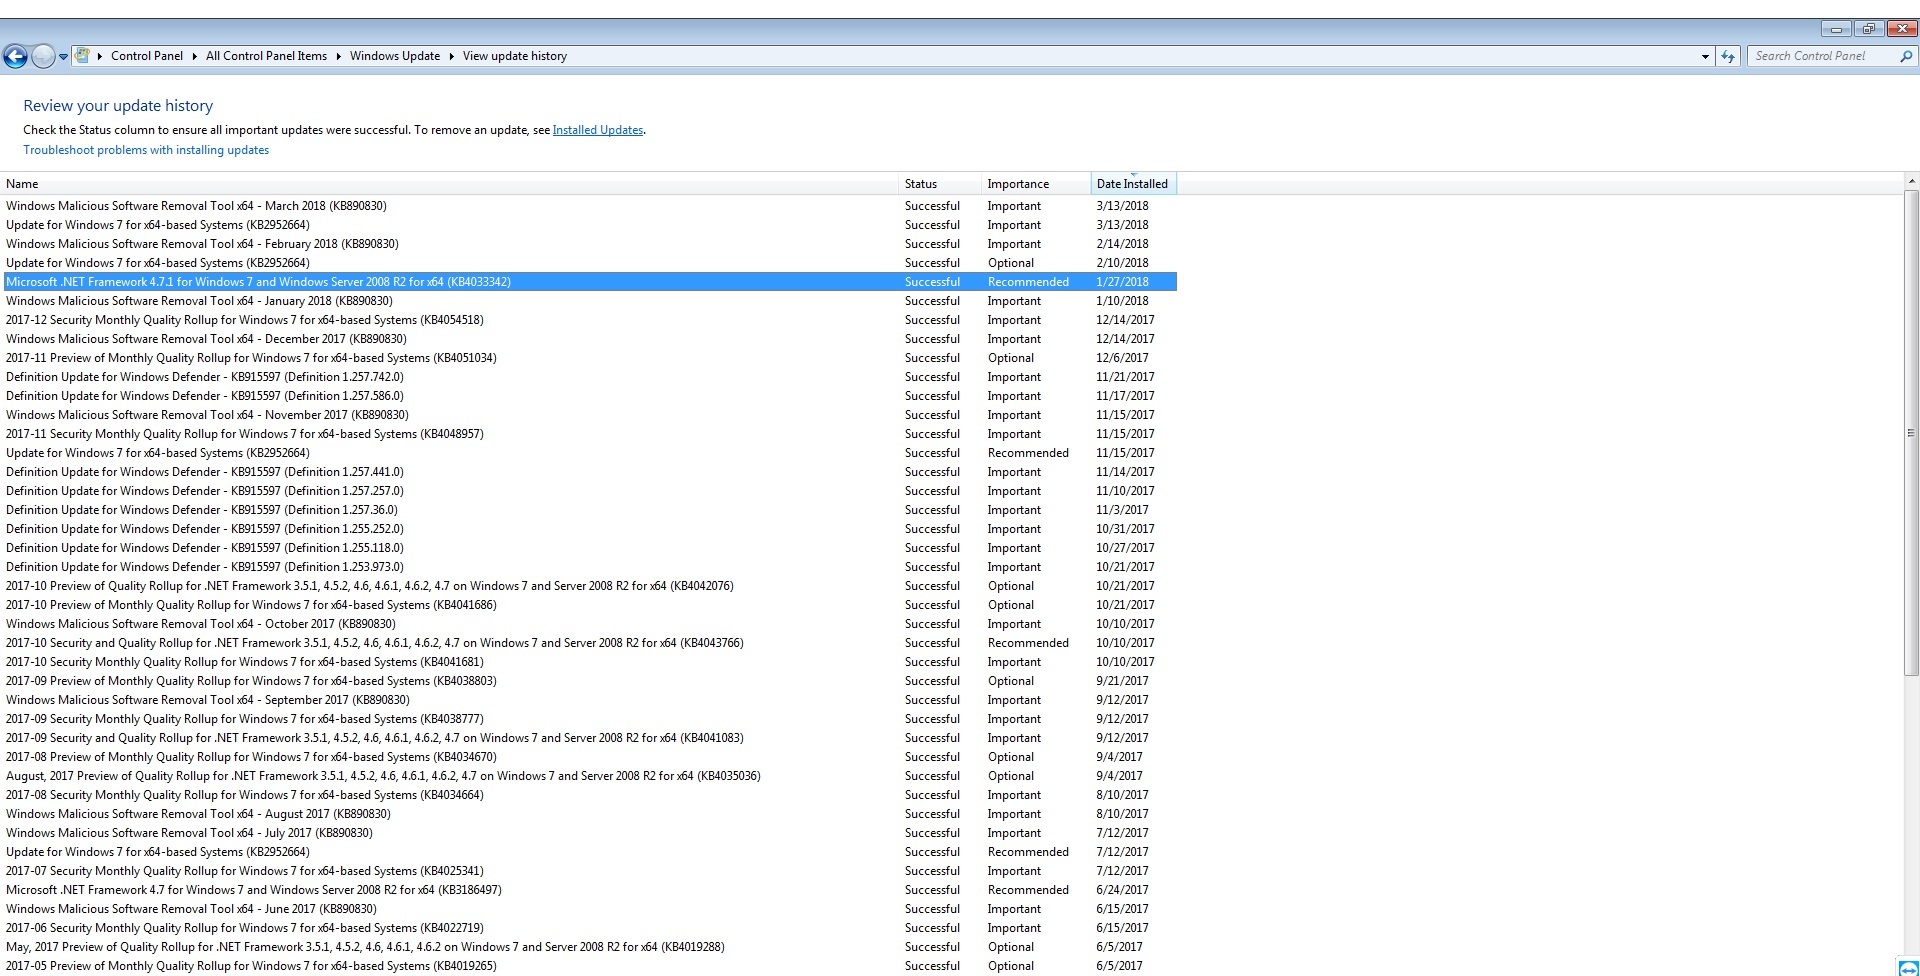Screen dimensions: 1920x976
Task: Click the Control Panel breadcrumb
Action: tap(147, 56)
